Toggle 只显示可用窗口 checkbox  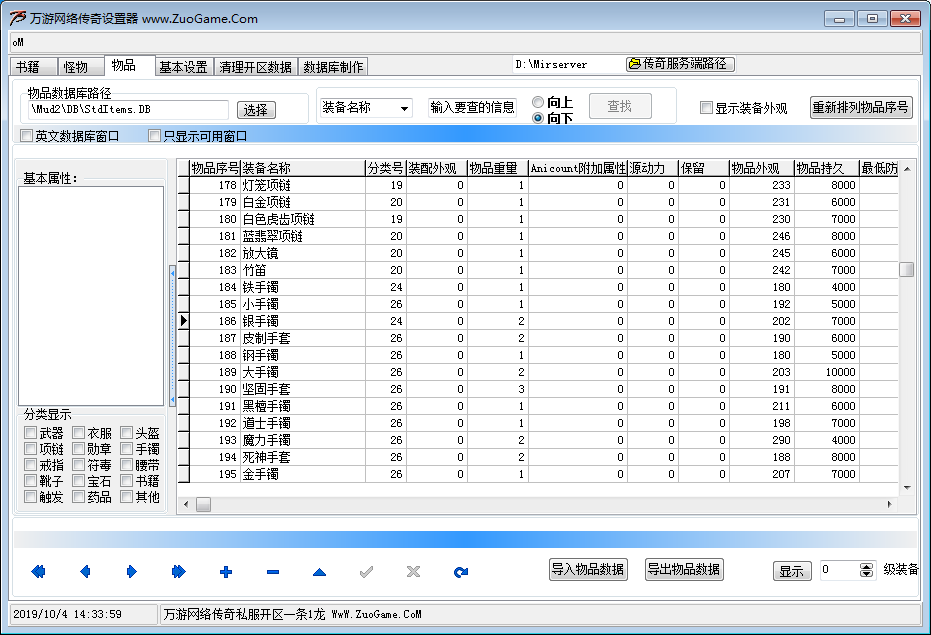(154, 136)
